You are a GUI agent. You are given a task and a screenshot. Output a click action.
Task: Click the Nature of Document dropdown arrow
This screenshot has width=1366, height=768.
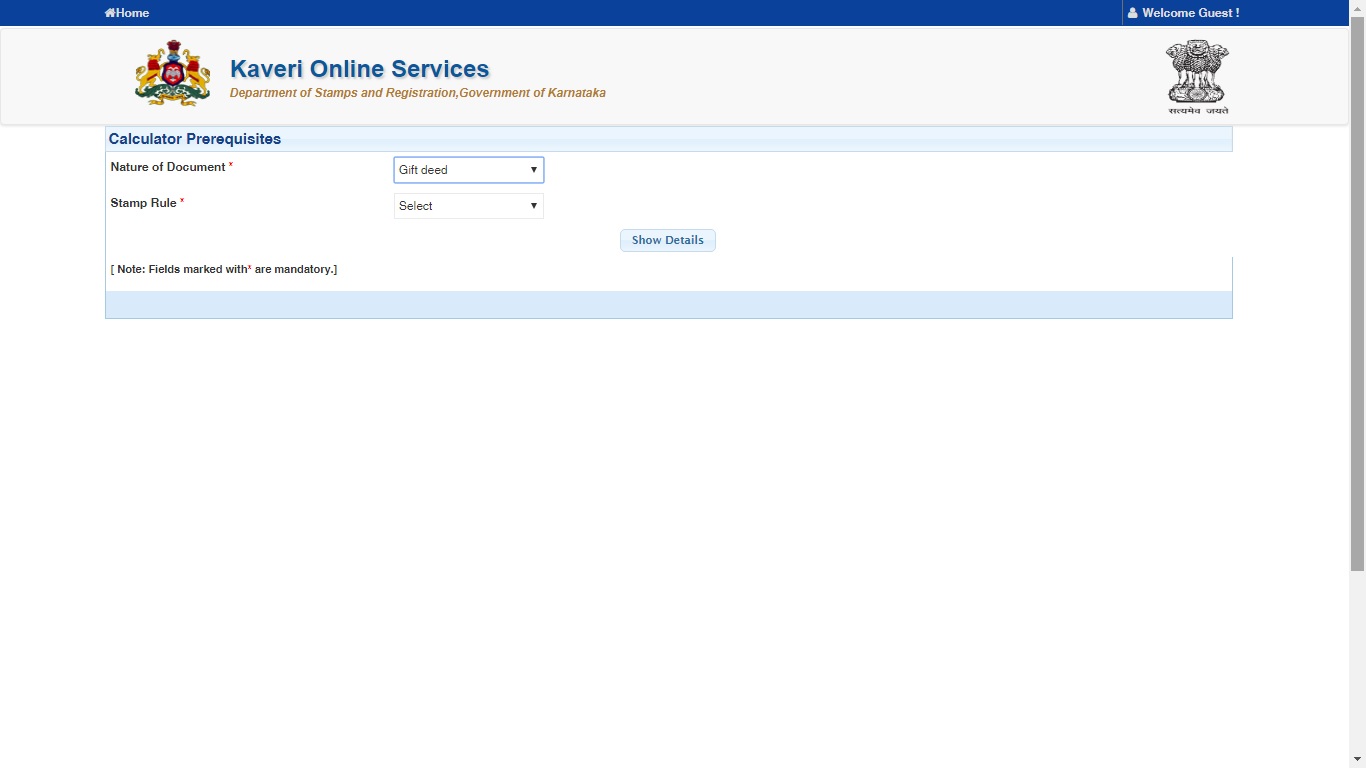coord(533,170)
